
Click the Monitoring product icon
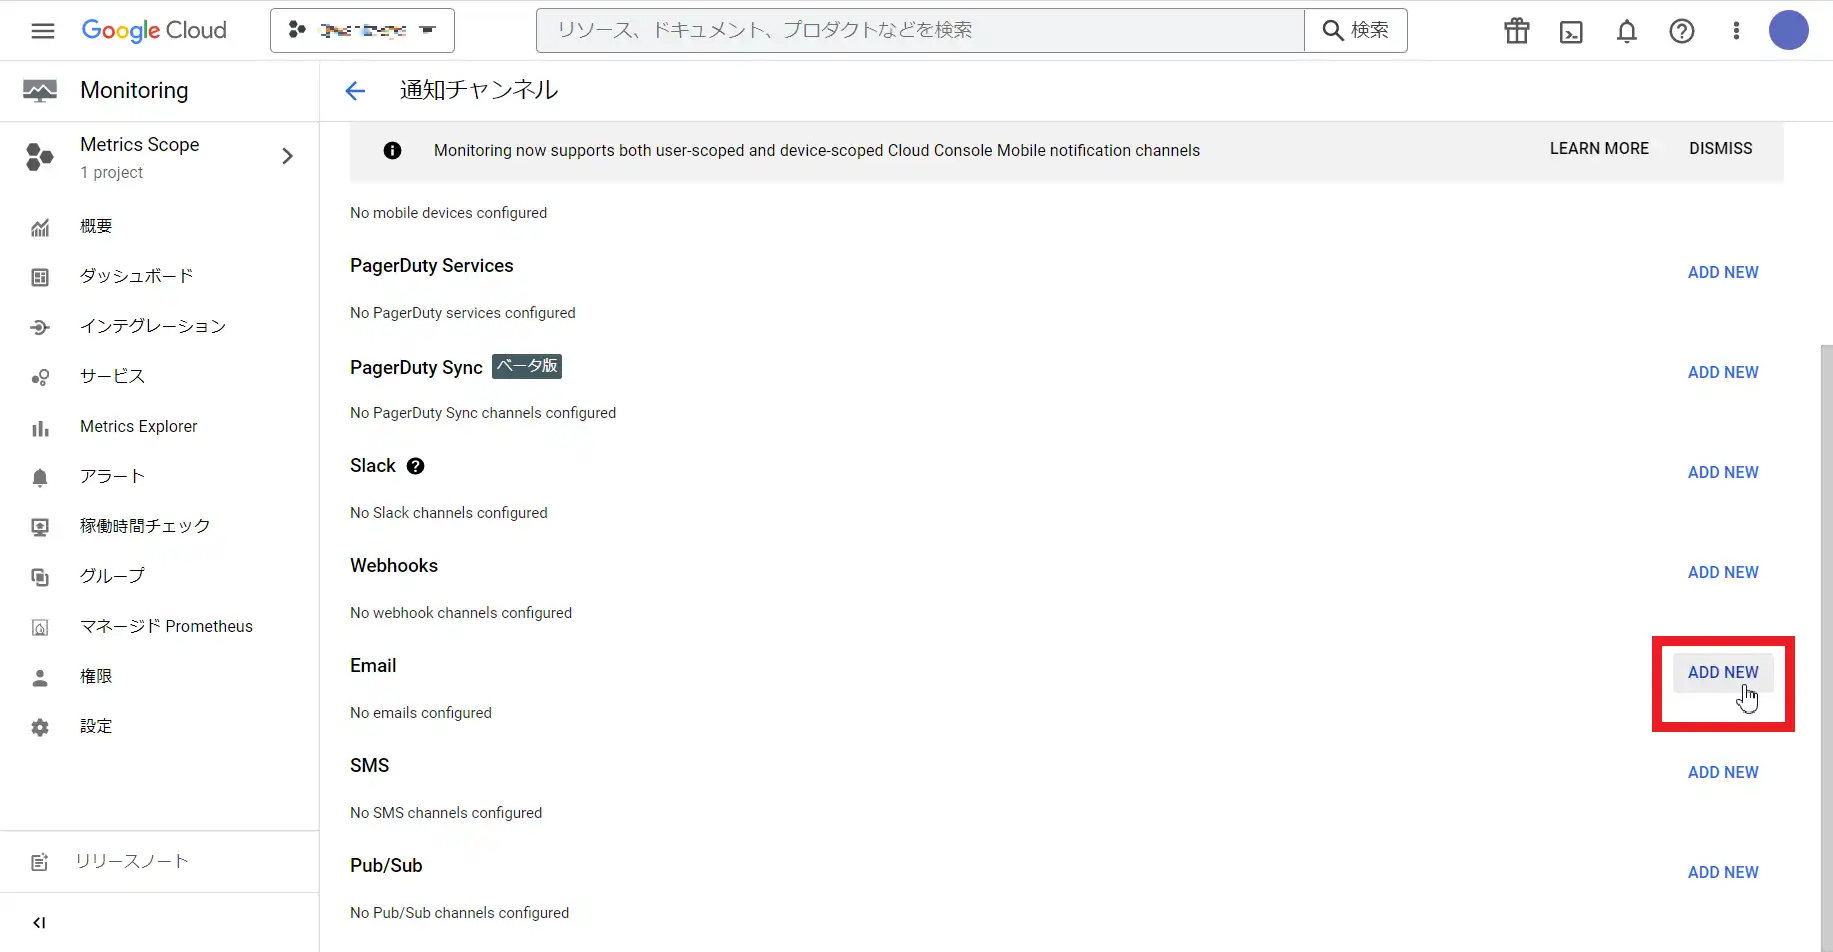(40, 91)
